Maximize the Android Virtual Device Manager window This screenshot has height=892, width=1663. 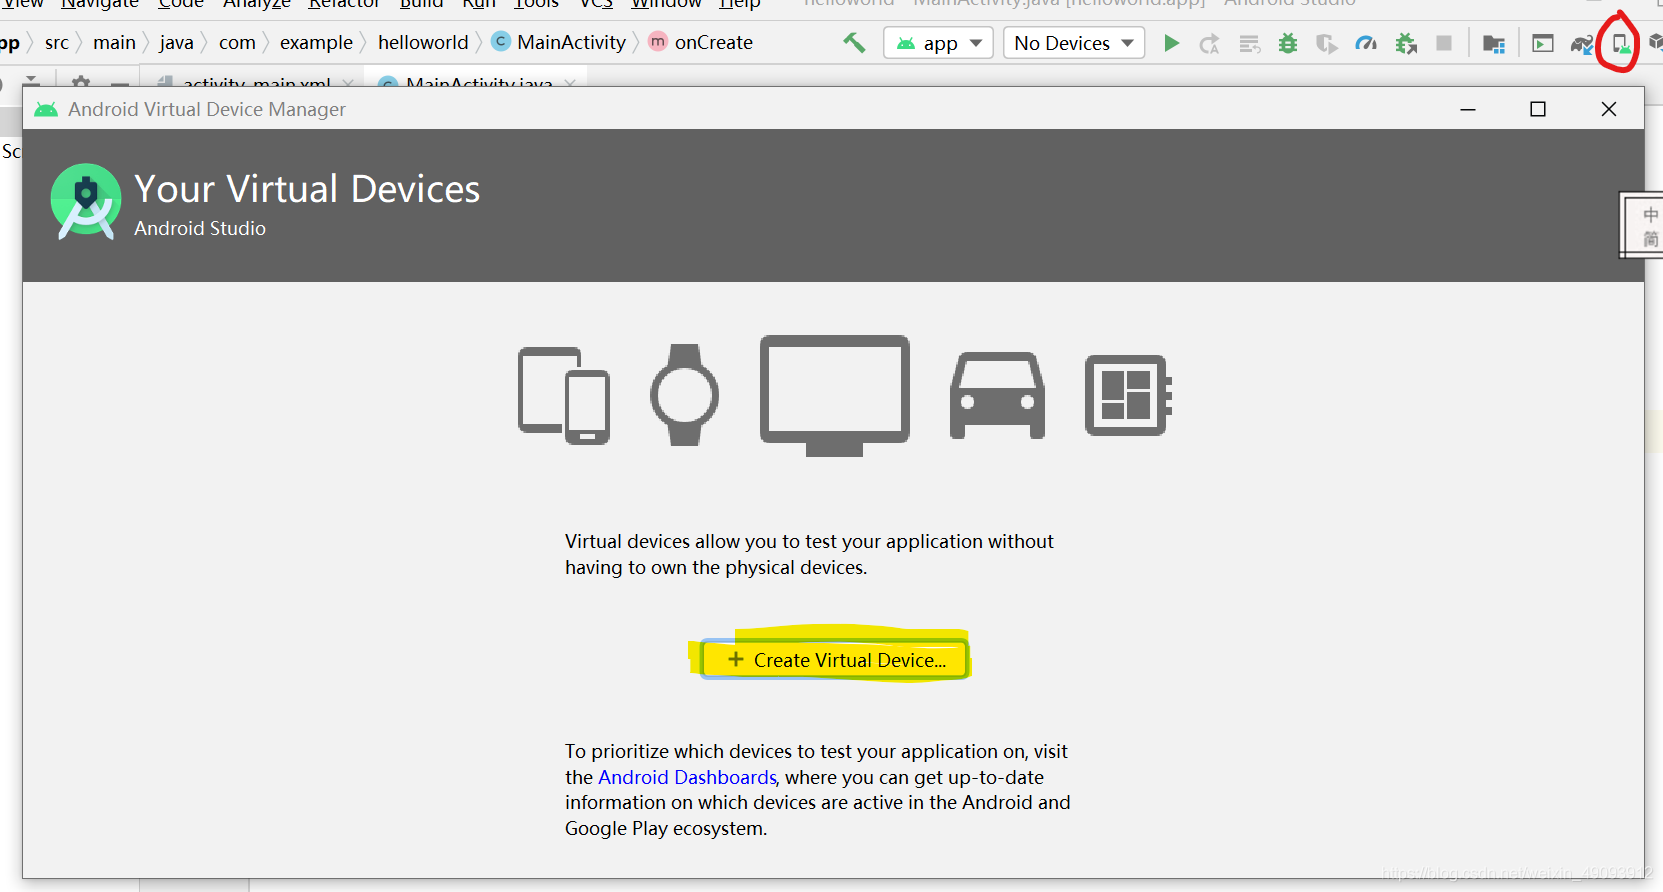click(1538, 109)
